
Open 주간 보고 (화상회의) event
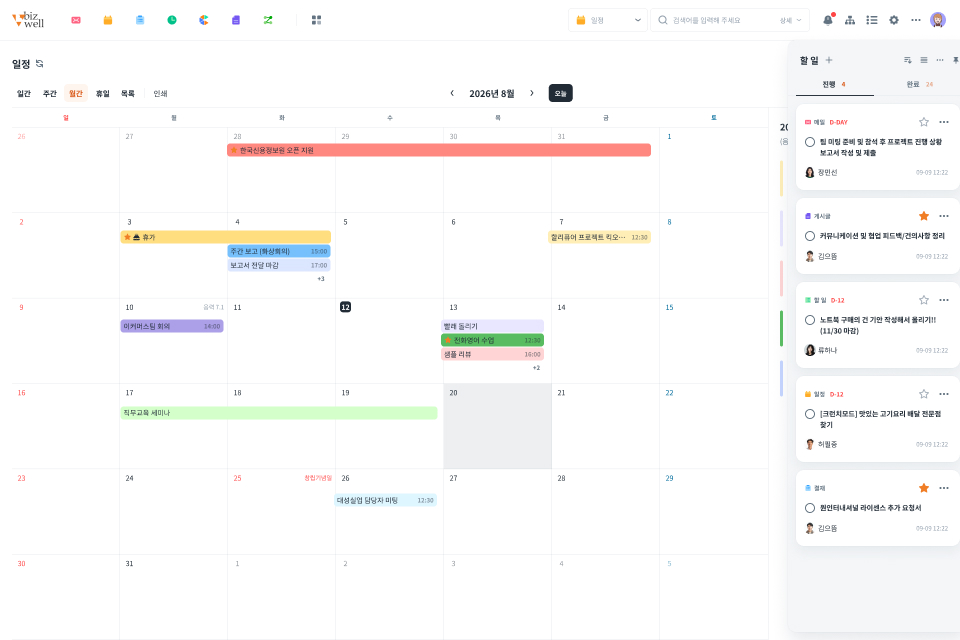tap(279, 251)
